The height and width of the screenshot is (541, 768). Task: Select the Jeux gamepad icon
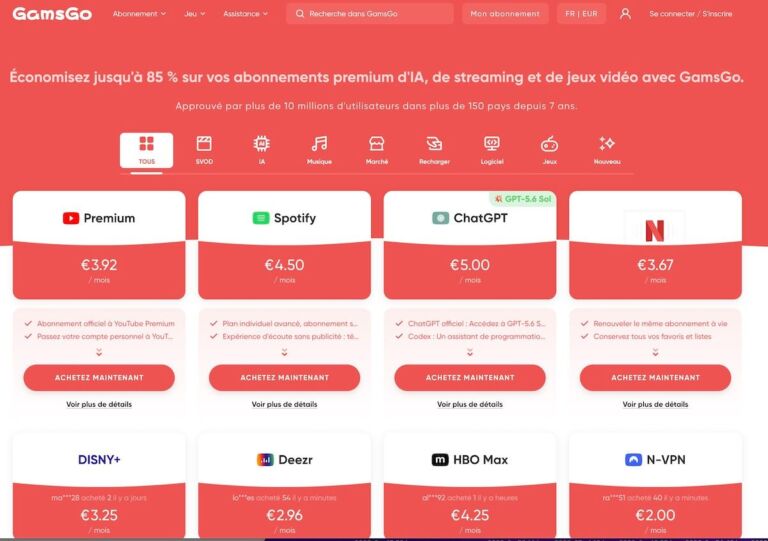[x=549, y=144]
